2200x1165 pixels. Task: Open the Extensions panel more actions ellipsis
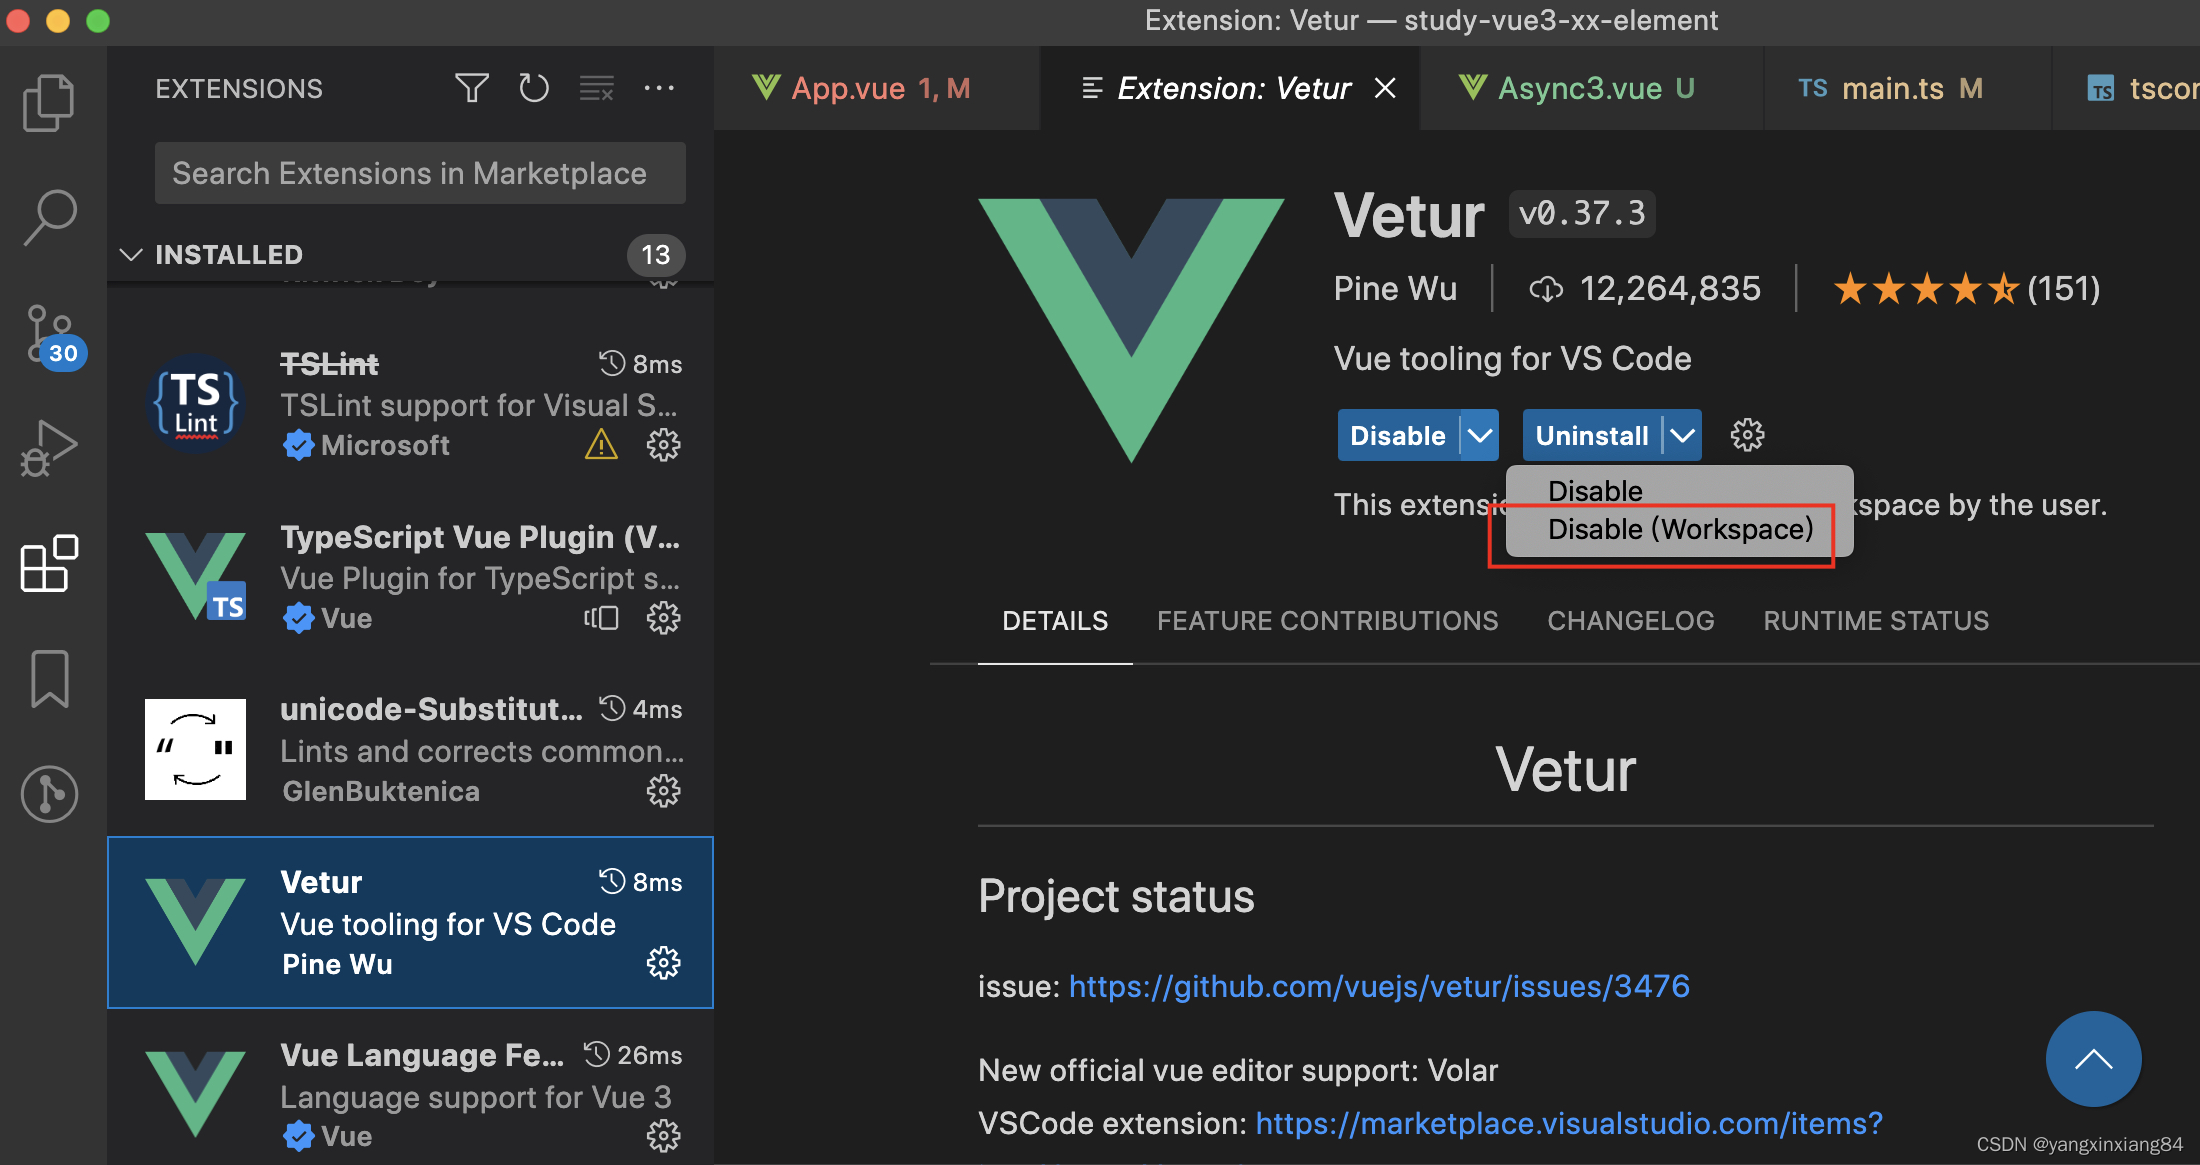pyautogui.click(x=659, y=89)
